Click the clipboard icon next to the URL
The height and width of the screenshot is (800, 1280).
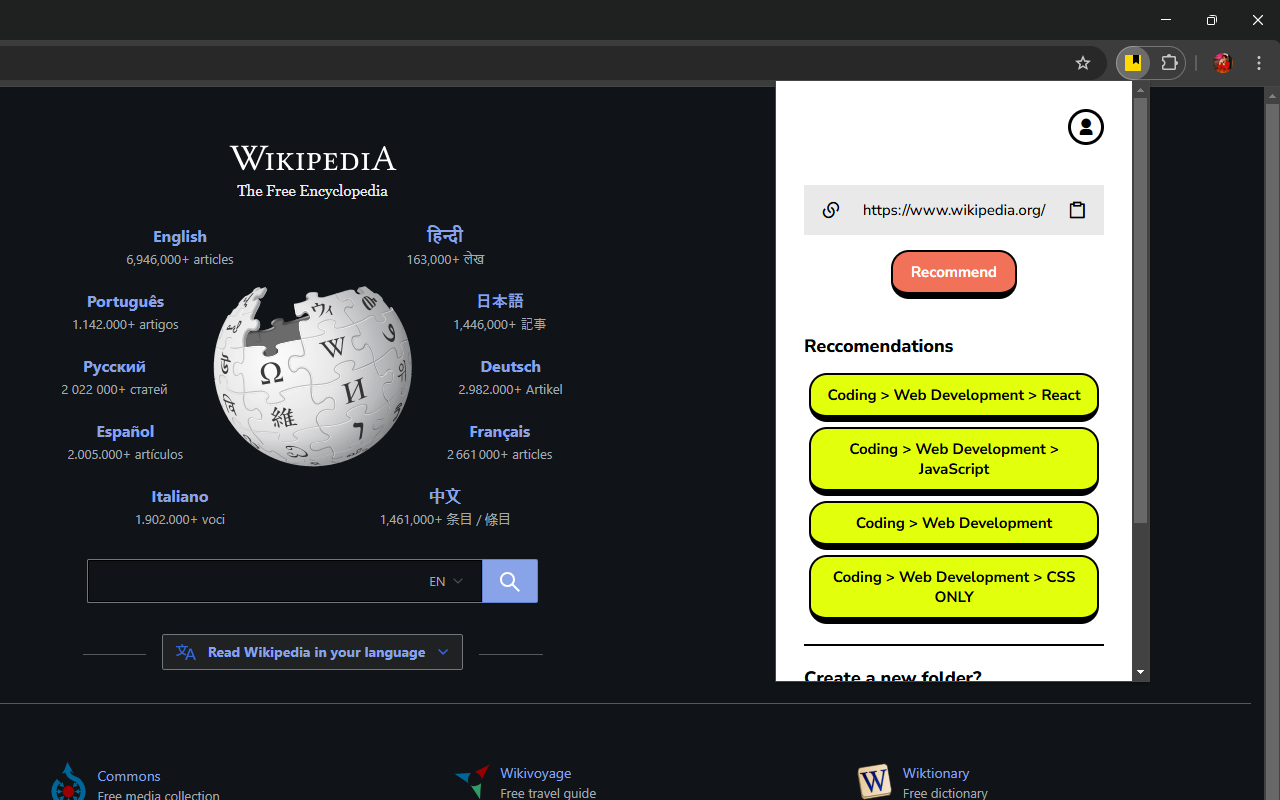[x=1077, y=210]
